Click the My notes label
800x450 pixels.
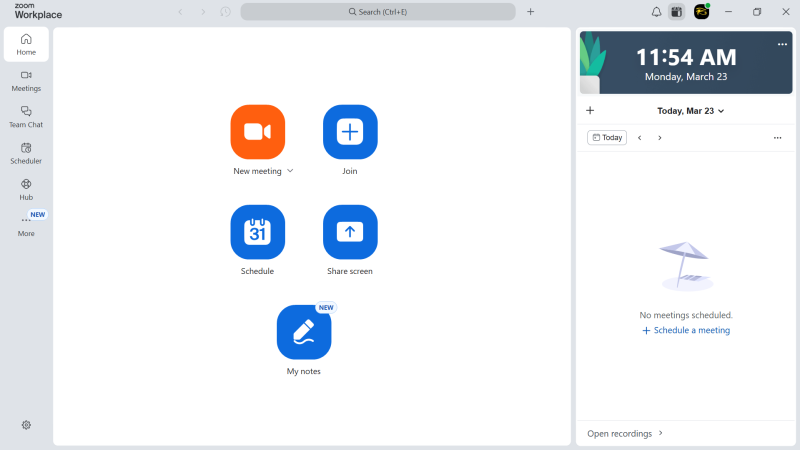(304, 371)
